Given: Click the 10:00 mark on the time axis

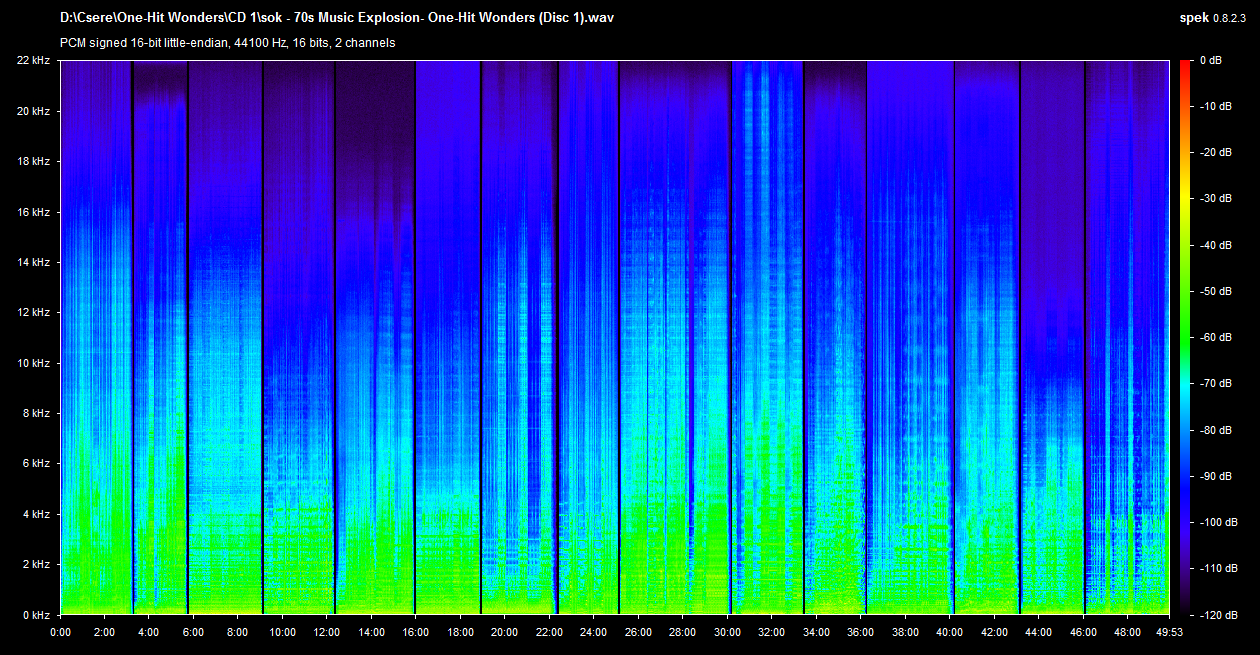Looking at the screenshot, I should point(282,632).
